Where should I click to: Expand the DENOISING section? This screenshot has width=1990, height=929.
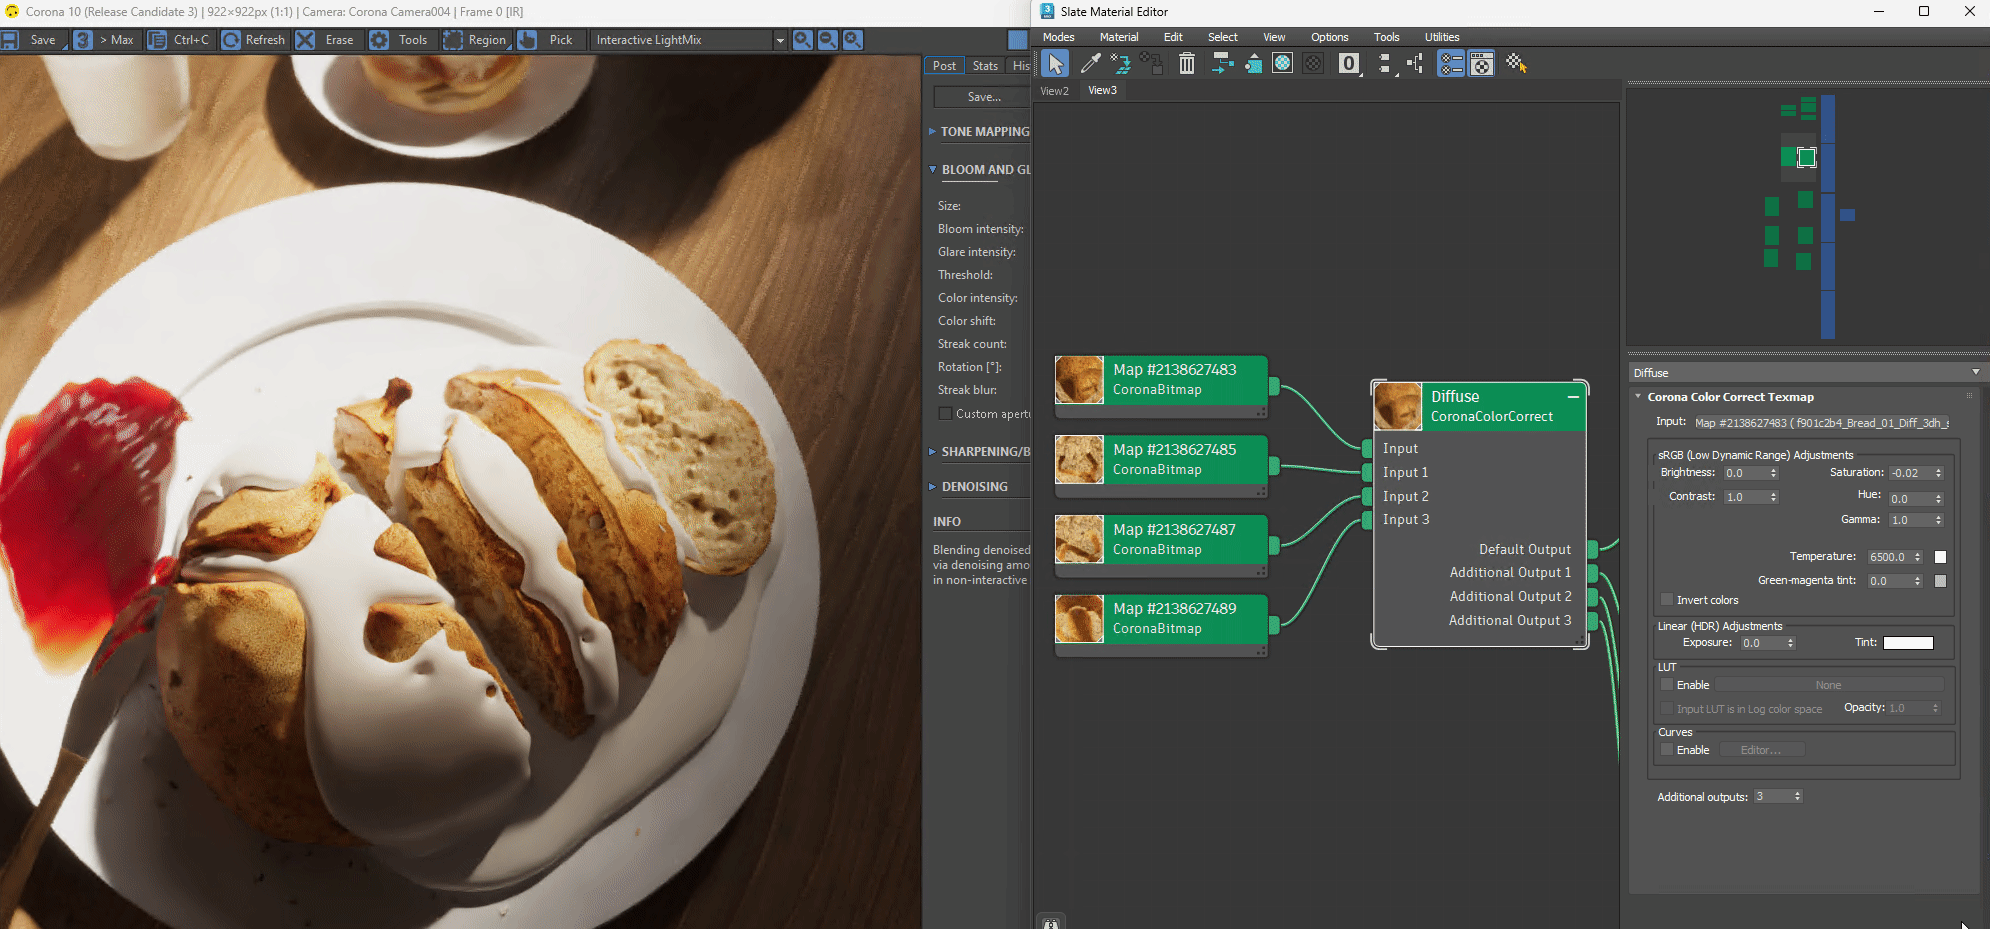pos(932,487)
